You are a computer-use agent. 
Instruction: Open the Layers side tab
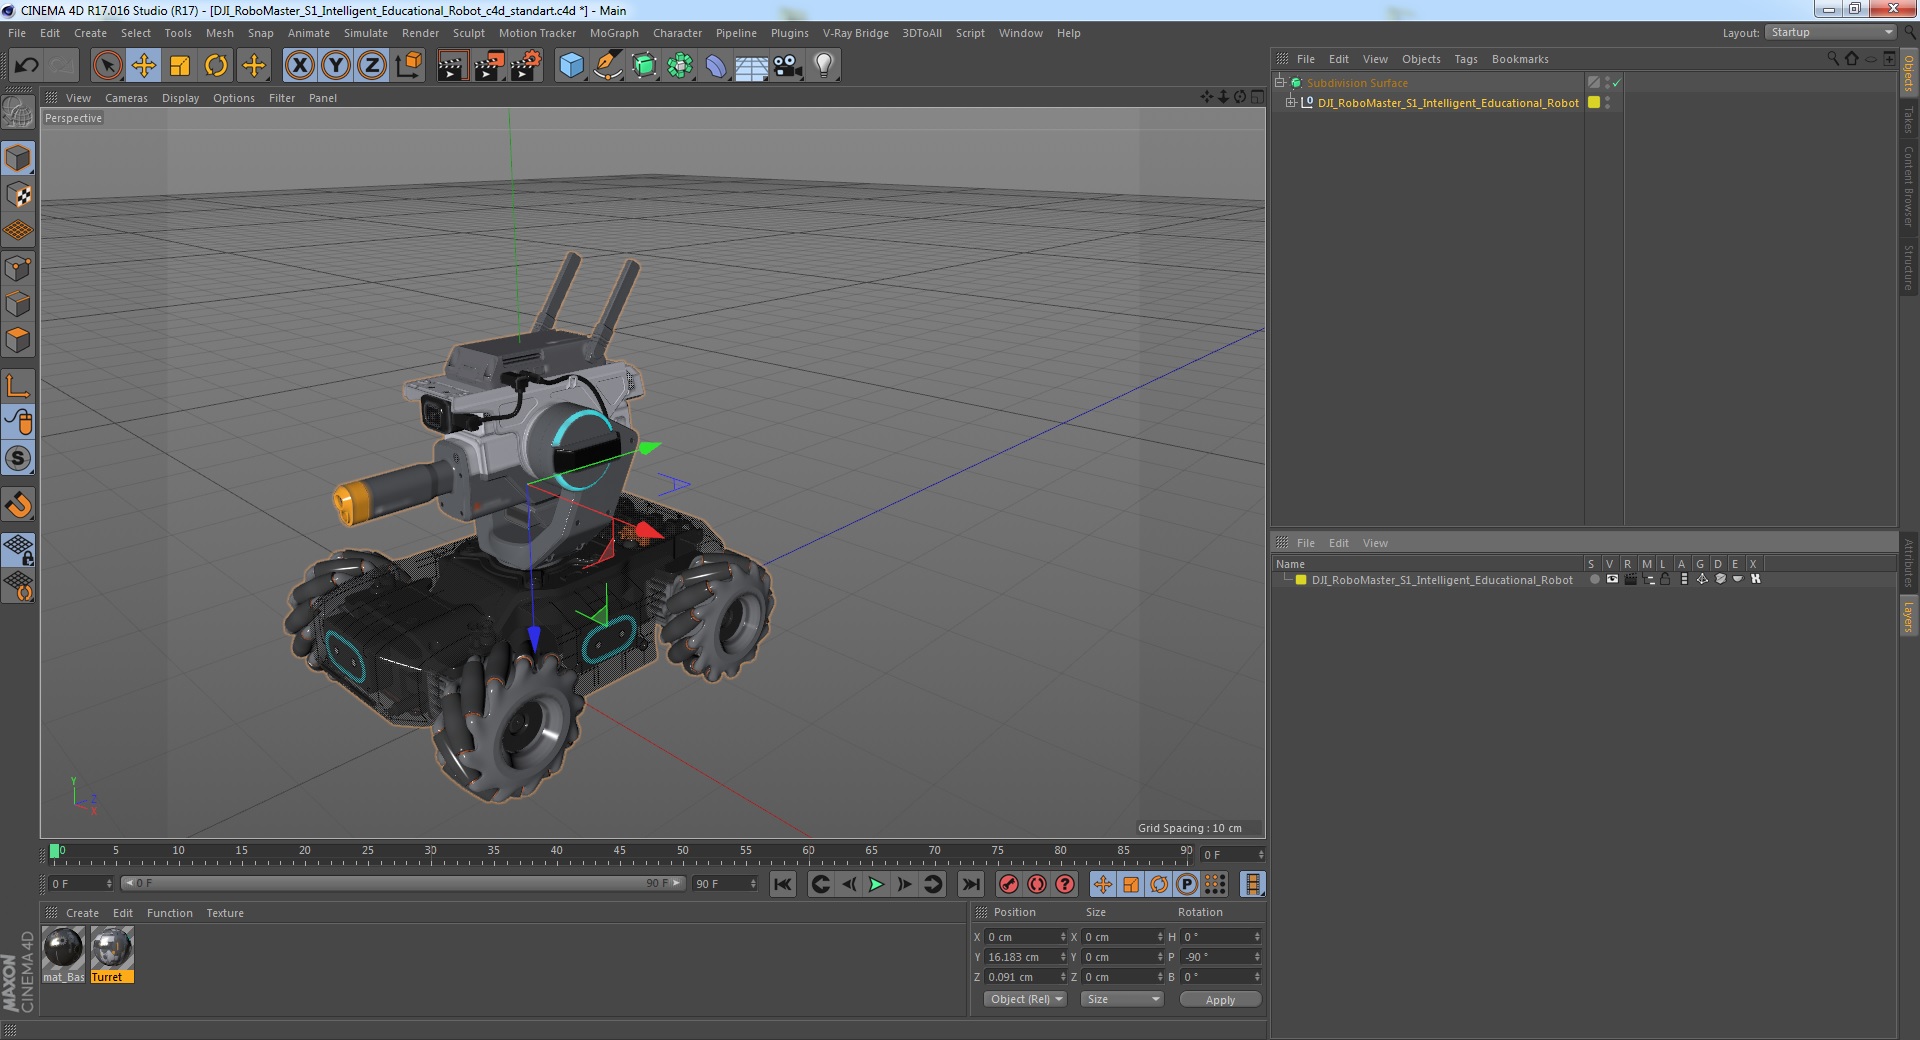(x=1908, y=617)
